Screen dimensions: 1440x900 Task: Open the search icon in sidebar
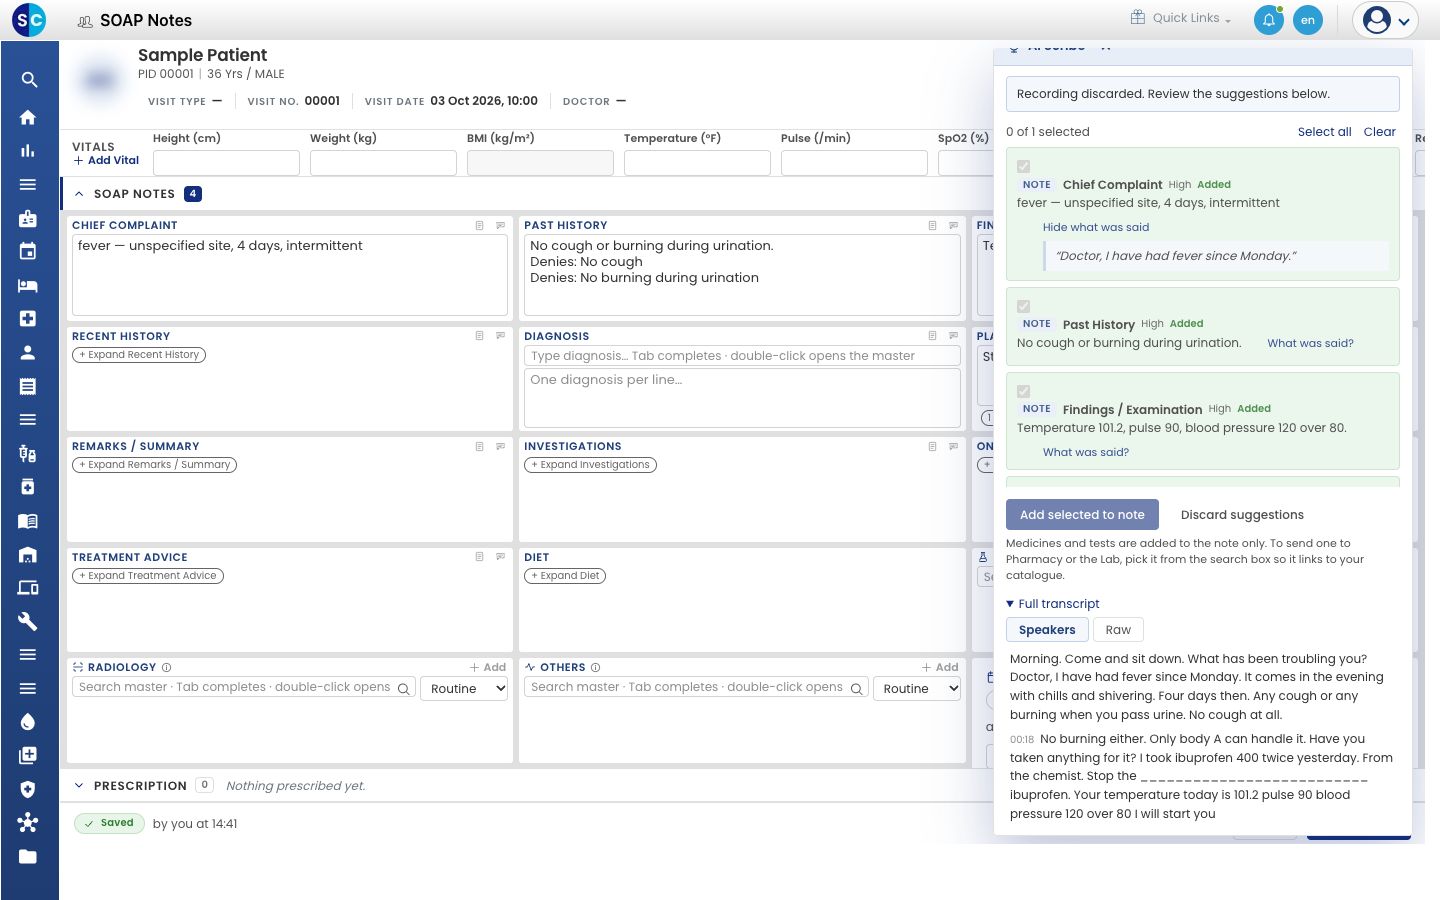pyautogui.click(x=28, y=80)
